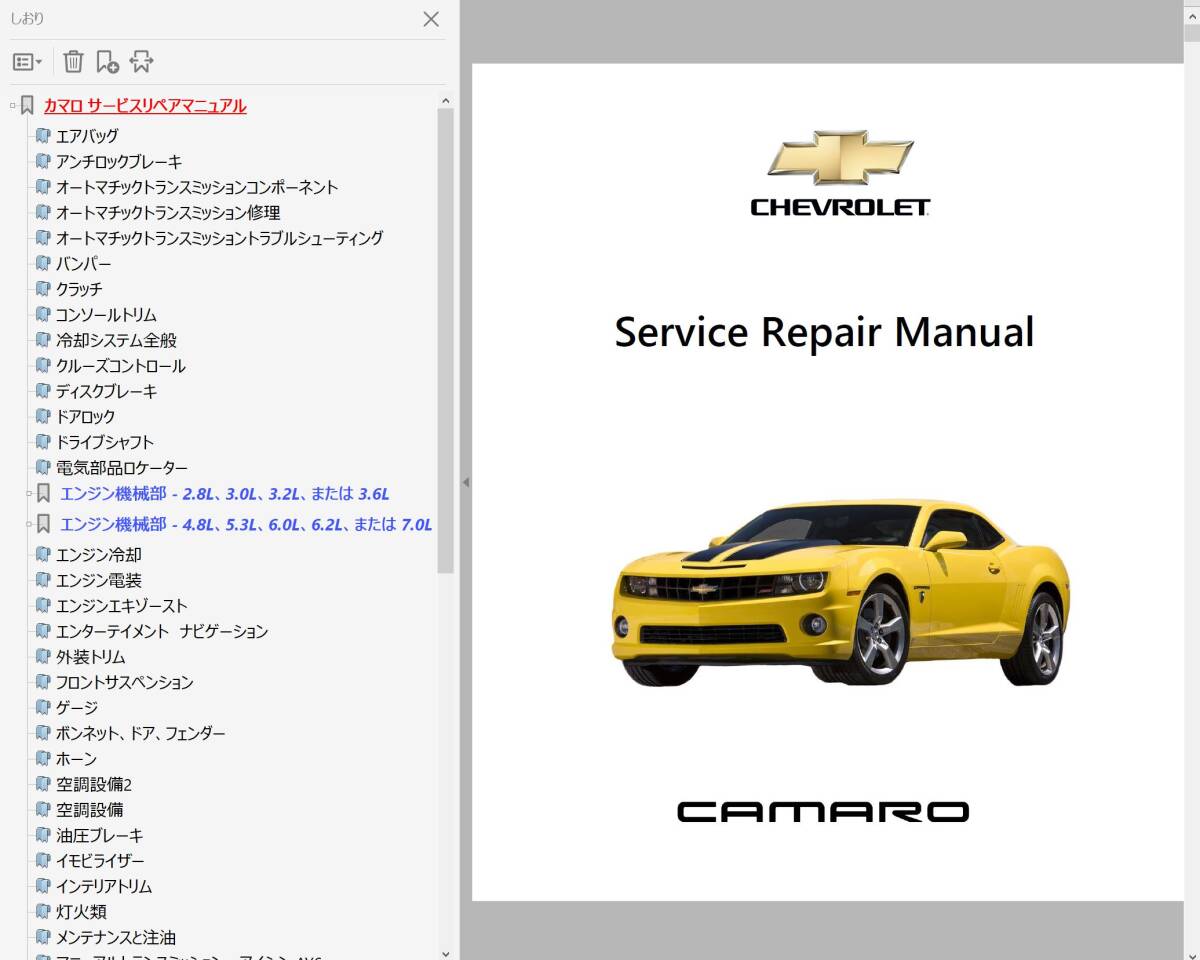Expand the エンジン機械部 4.8L–7.0L bookmark

(29, 524)
